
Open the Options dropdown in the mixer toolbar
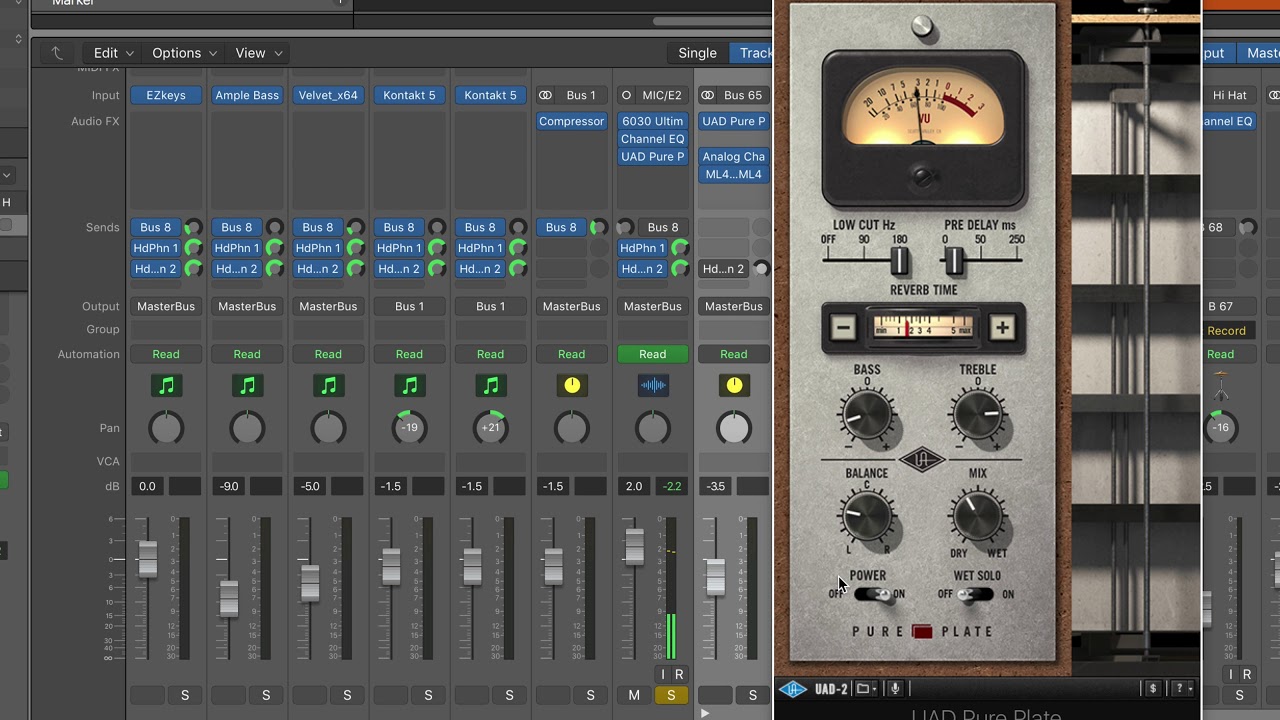(x=184, y=53)
